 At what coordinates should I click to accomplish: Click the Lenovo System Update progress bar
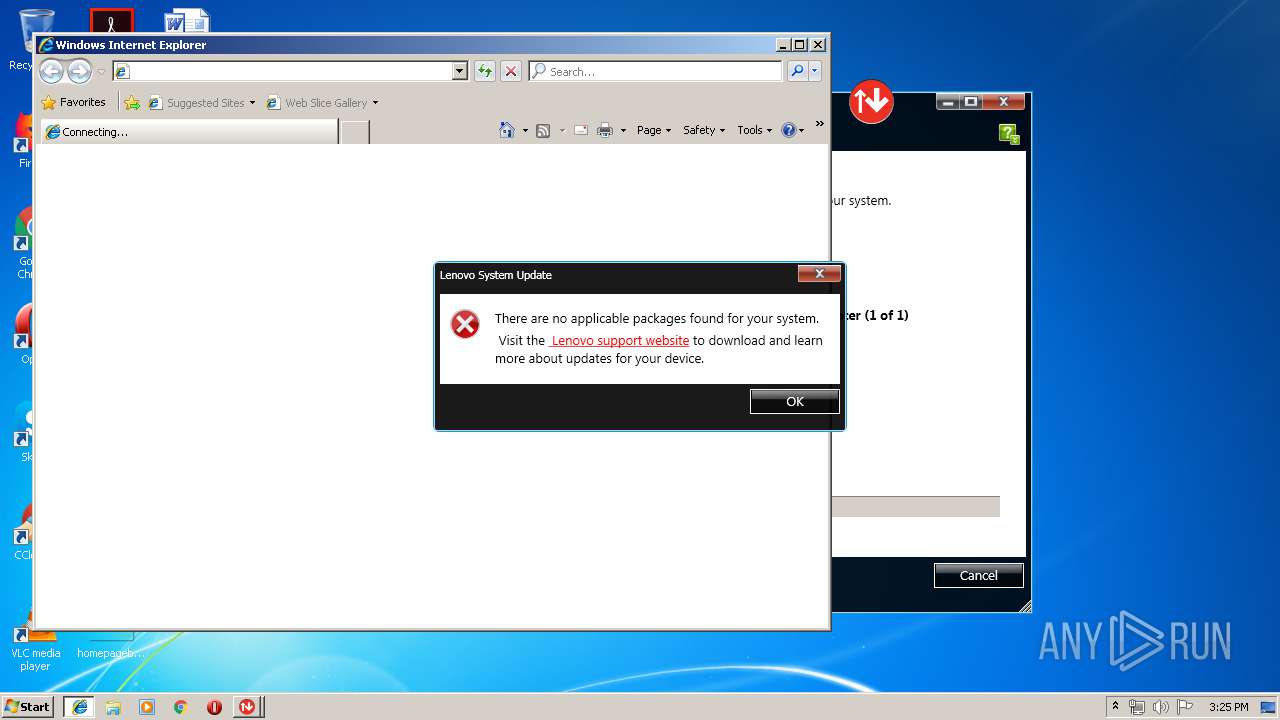pyautogui.click(x=915, y=506)
